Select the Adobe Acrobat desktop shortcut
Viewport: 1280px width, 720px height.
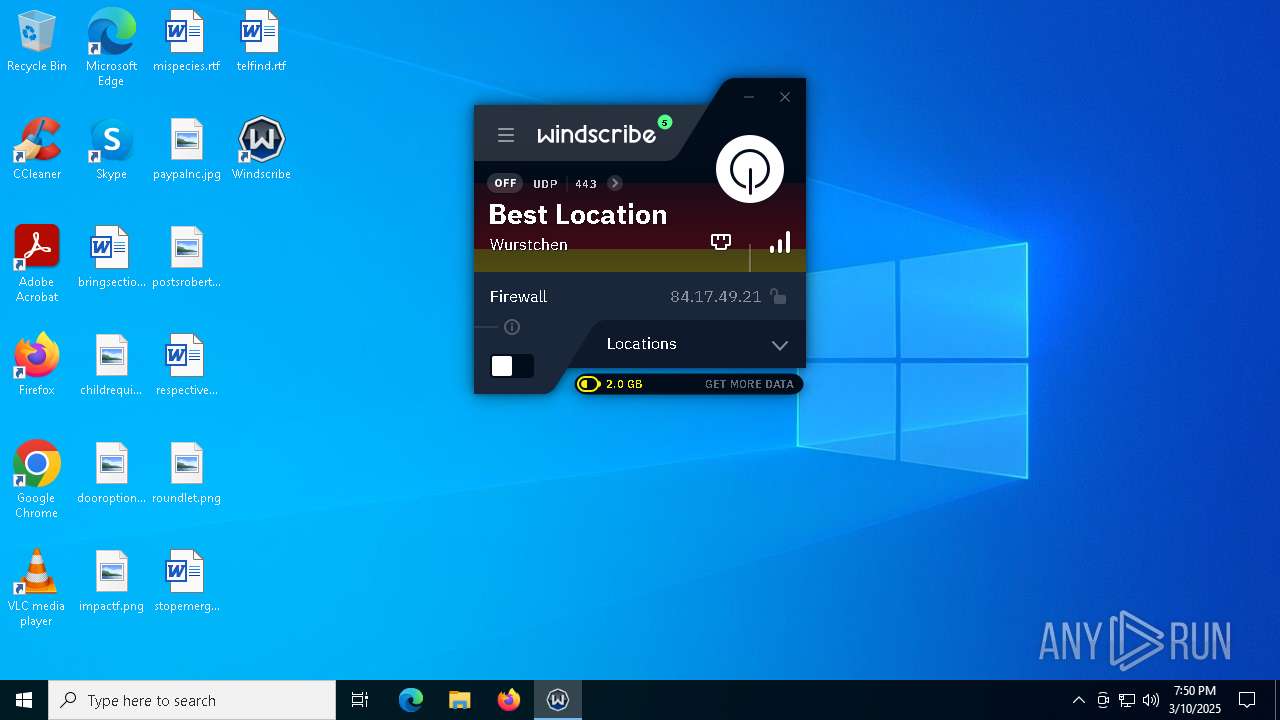[37, 264]
